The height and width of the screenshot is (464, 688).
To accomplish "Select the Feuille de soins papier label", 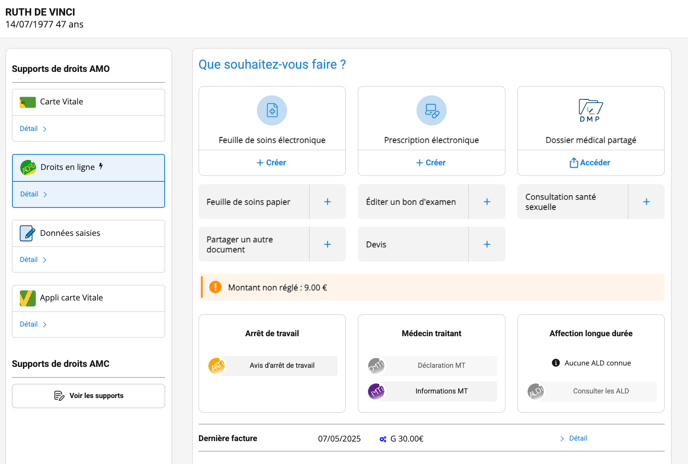I will [248, 202].
